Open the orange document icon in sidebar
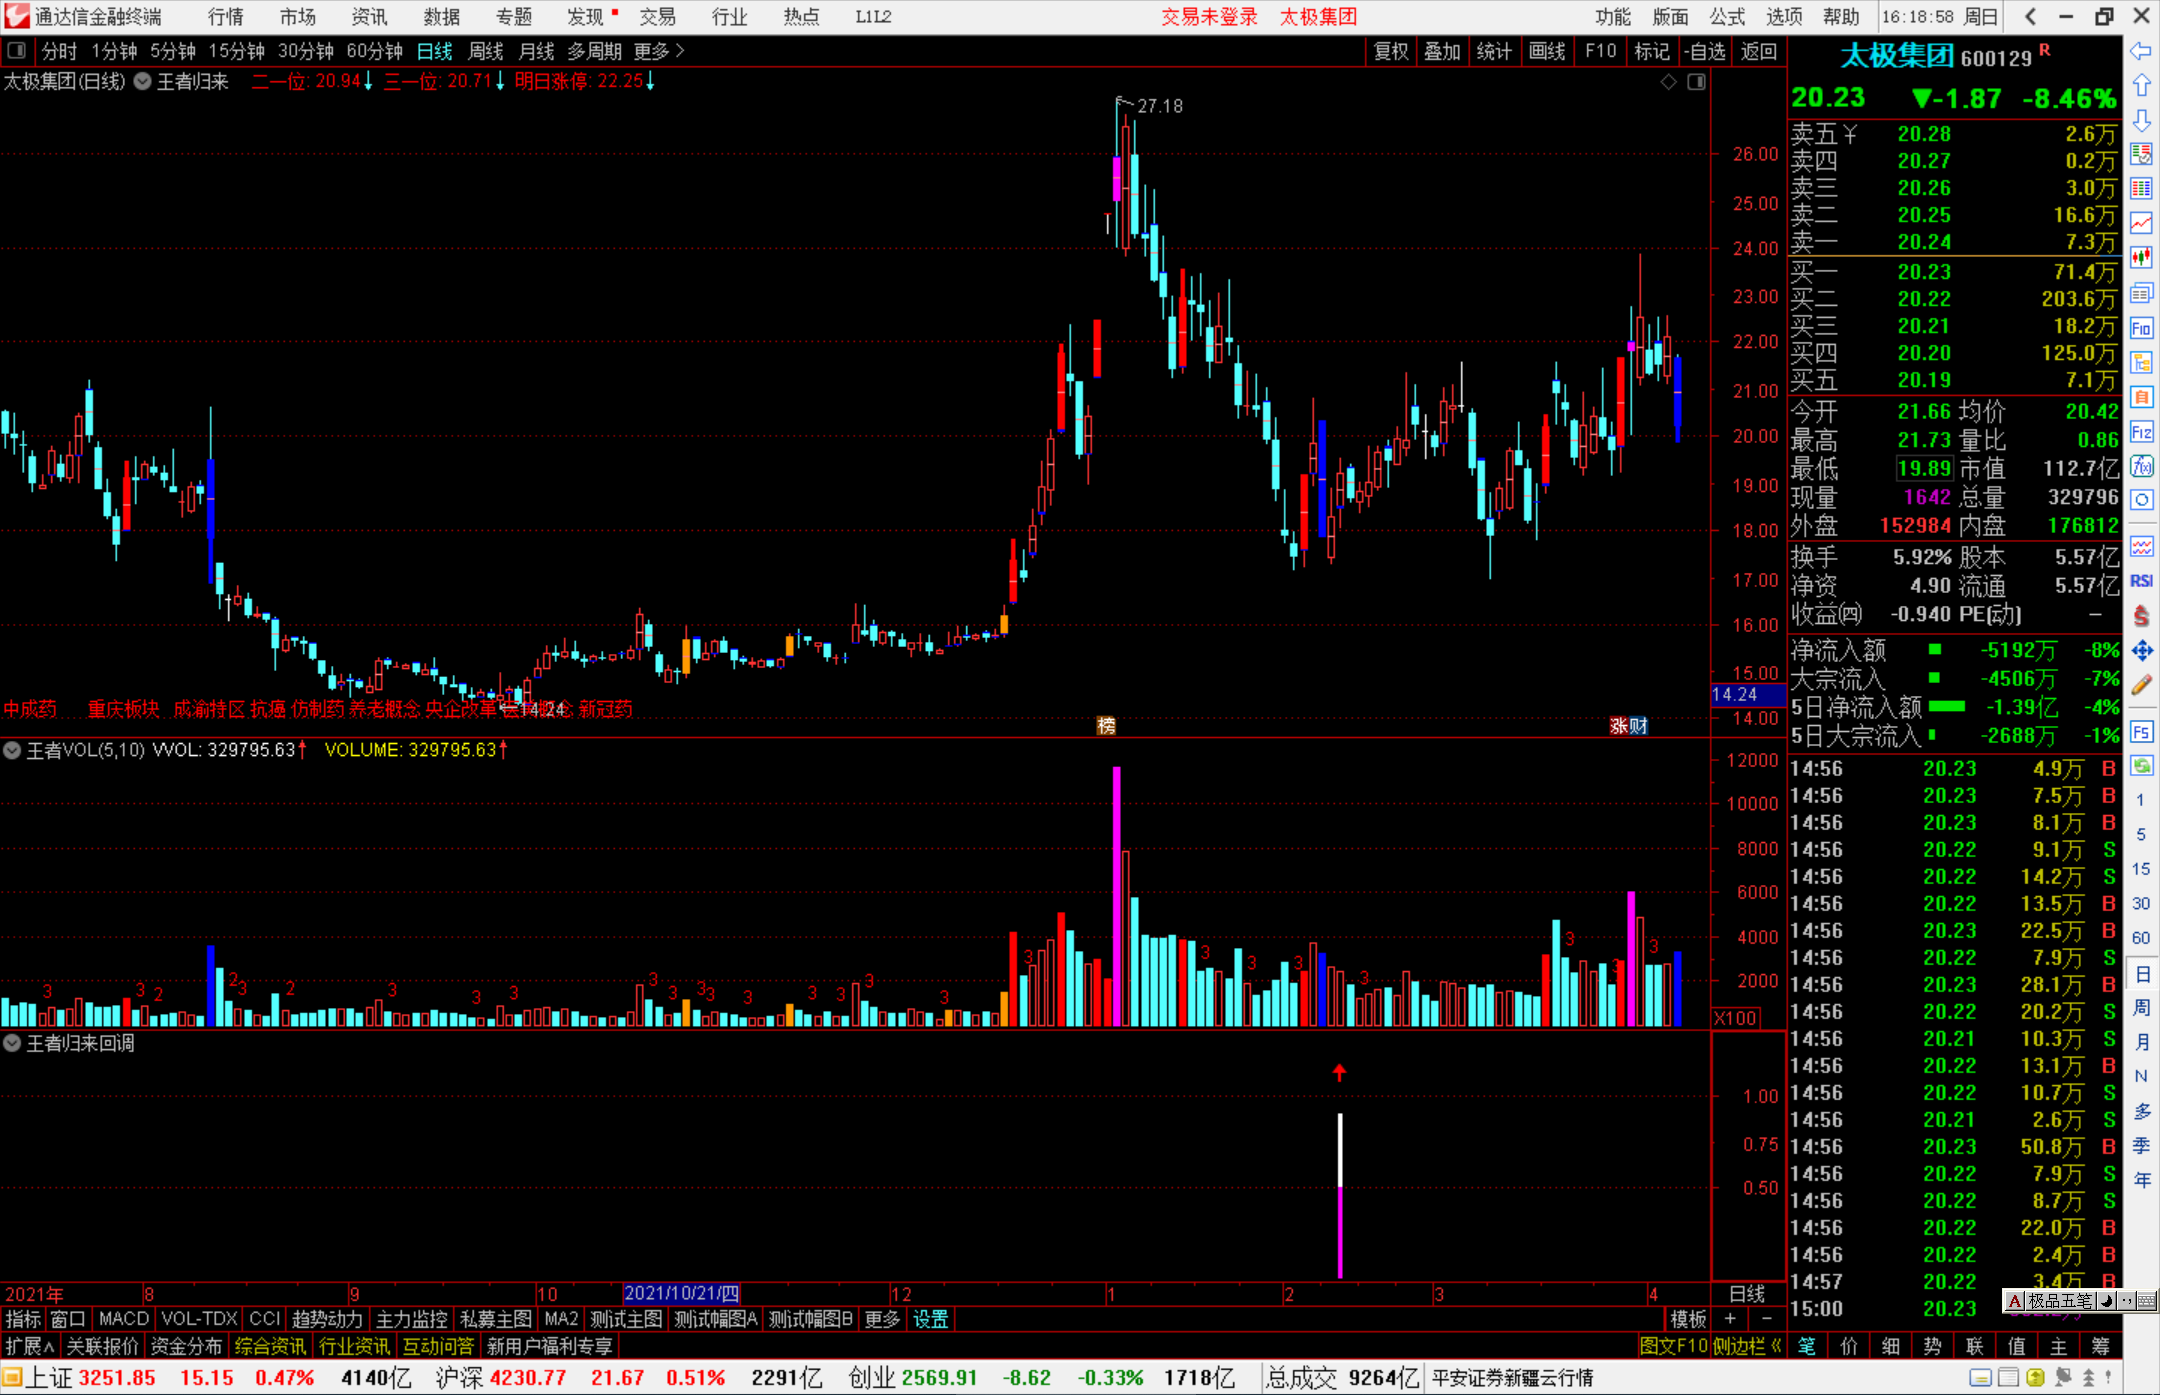Screen dimensions: 2160x1395 coord(2141,397)
